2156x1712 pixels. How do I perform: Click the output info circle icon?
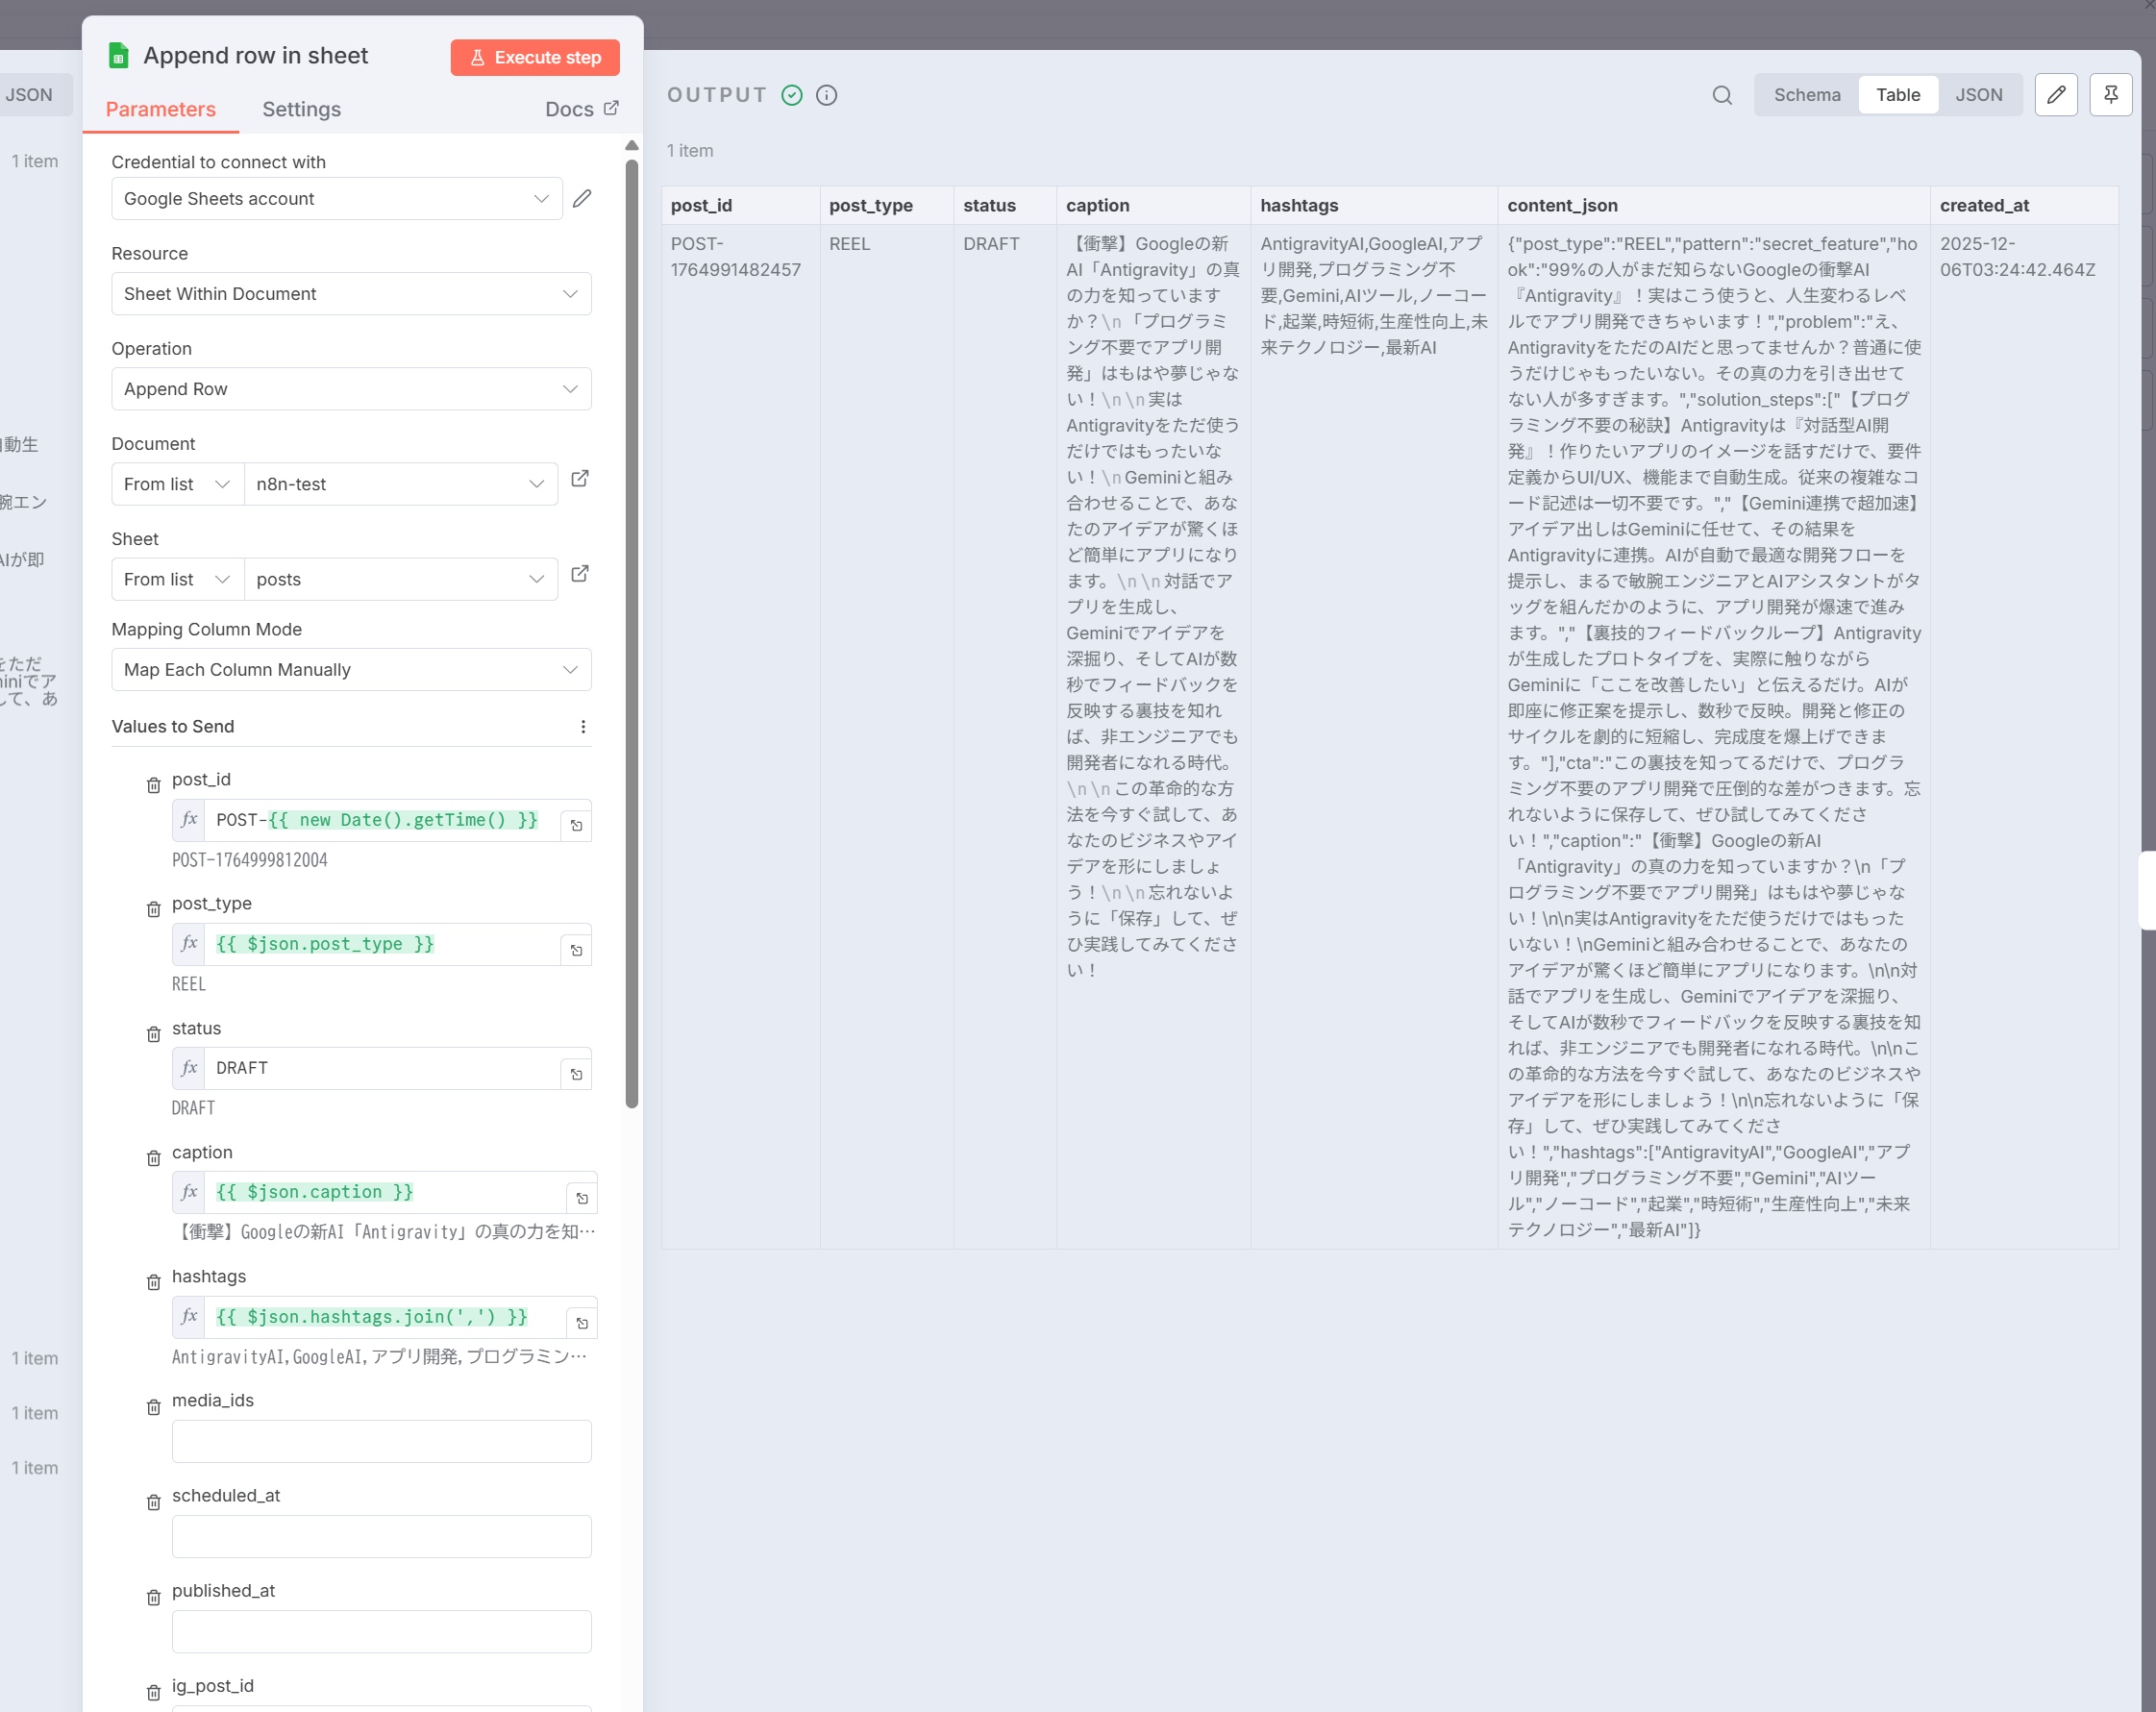(826, 95)
